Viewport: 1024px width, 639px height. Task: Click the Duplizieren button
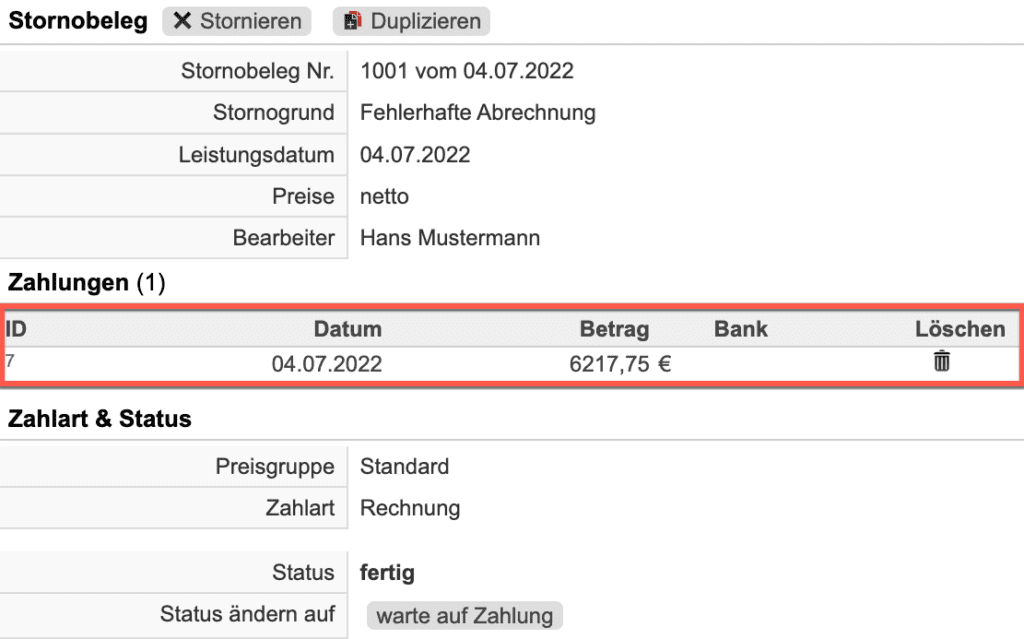coord(410,20)
